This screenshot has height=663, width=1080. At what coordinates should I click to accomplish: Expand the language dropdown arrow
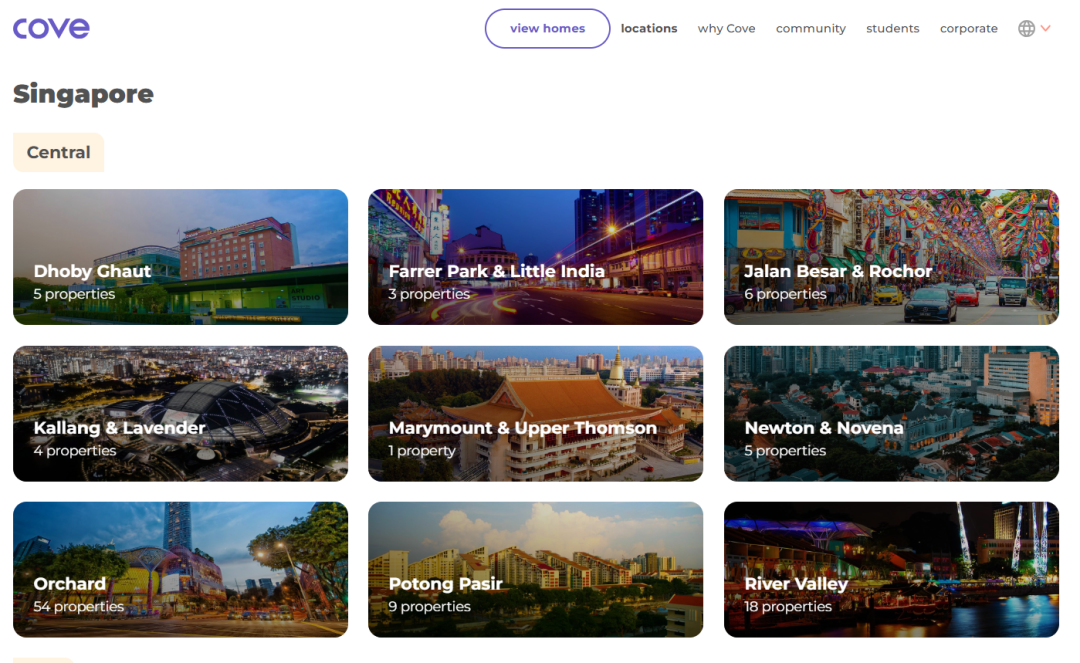pyautogui.click(x=1046, y=29)
